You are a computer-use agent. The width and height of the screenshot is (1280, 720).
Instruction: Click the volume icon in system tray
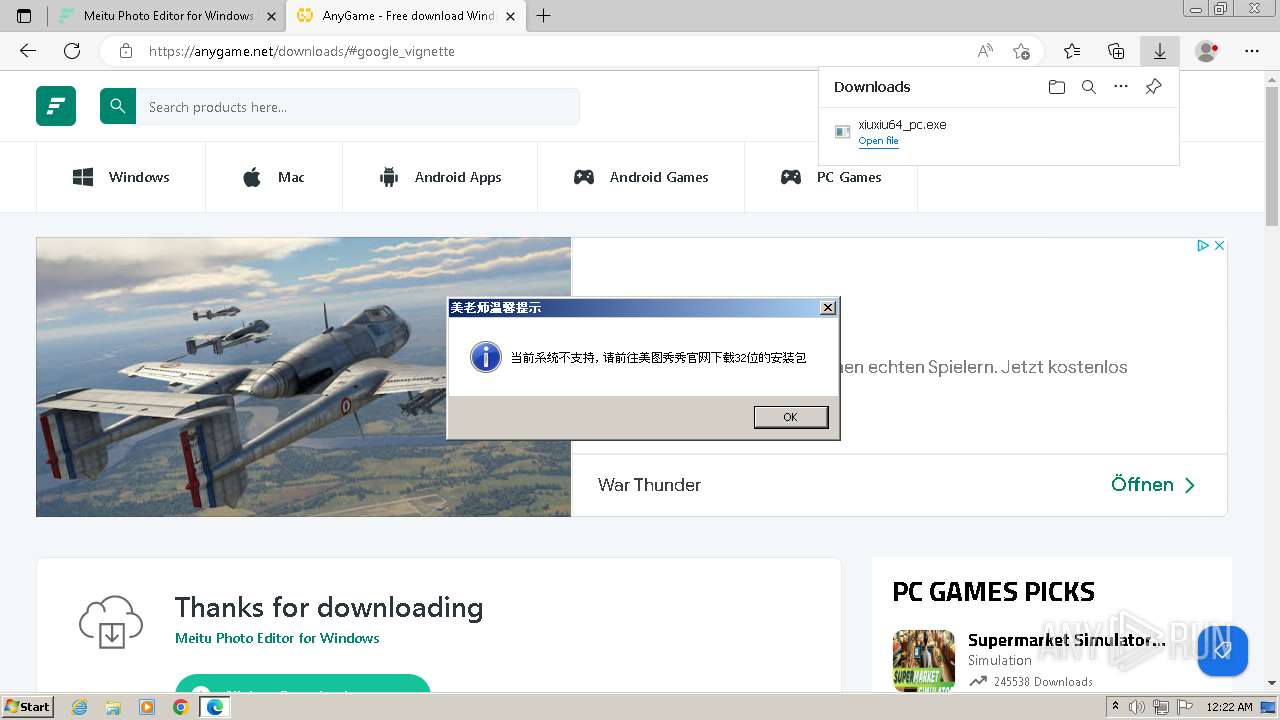coord(1138,707)
